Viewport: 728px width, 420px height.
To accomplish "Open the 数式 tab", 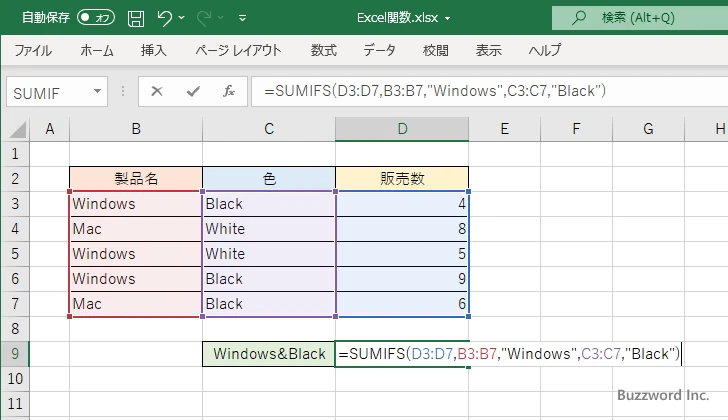I will tap(324, 50).
